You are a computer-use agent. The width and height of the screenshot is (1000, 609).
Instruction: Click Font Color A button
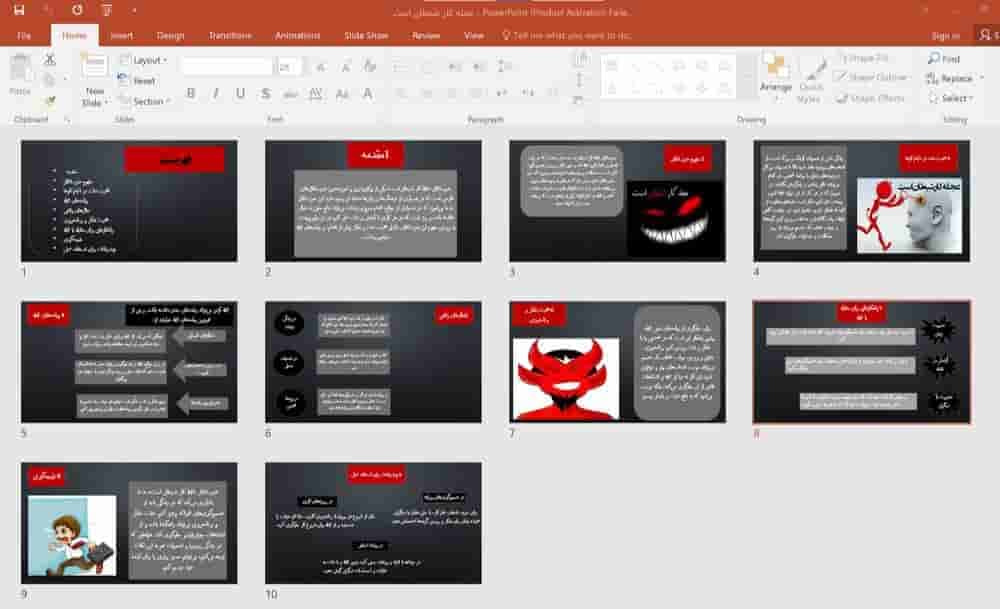tap(368, 94)
